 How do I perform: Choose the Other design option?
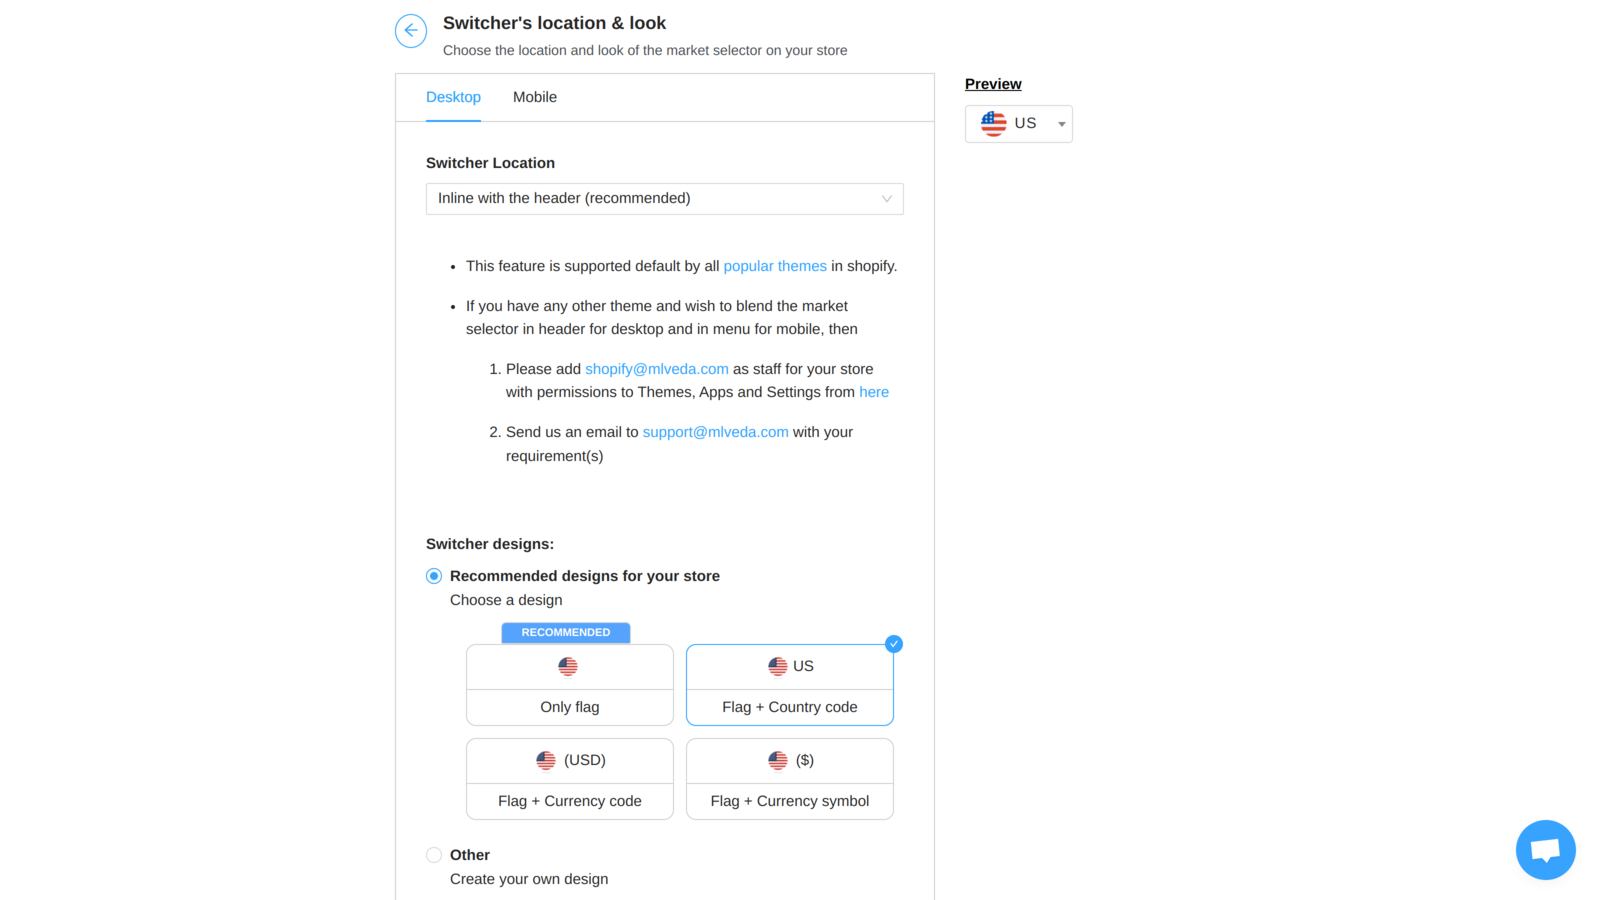[434, 855]
